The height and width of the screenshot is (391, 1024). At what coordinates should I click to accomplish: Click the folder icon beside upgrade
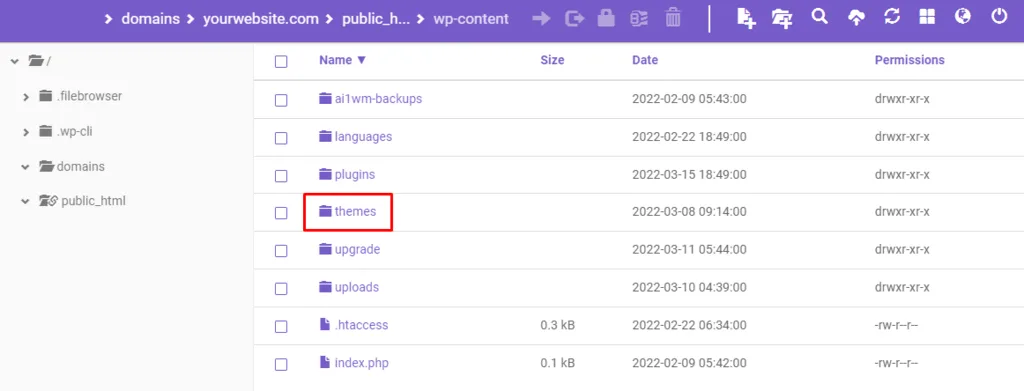pyautogui.click(x=325, y=249)
